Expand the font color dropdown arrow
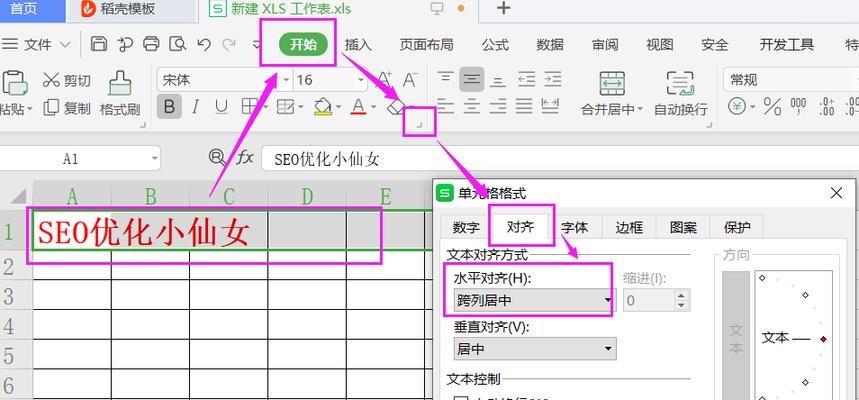 click(x=374, y=107)
